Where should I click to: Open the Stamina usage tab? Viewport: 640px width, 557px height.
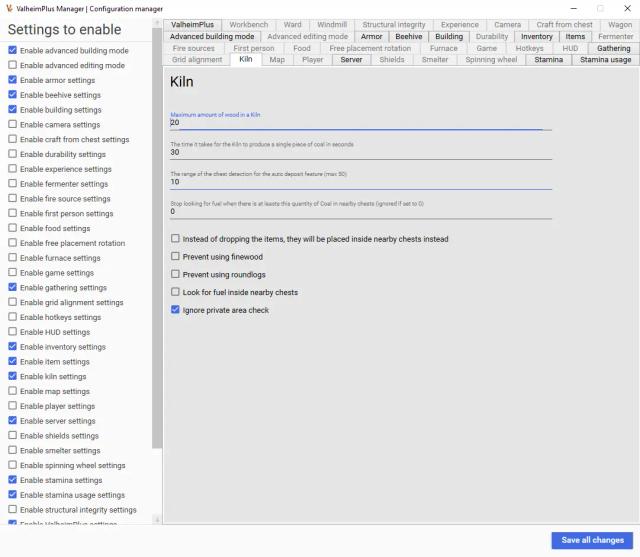click(605, 60)
